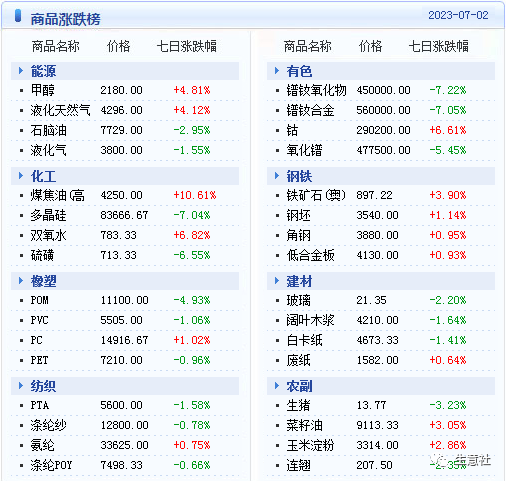506x481 pixels.
Task: Click the +4.81% change value
Action: click(192, 90)
